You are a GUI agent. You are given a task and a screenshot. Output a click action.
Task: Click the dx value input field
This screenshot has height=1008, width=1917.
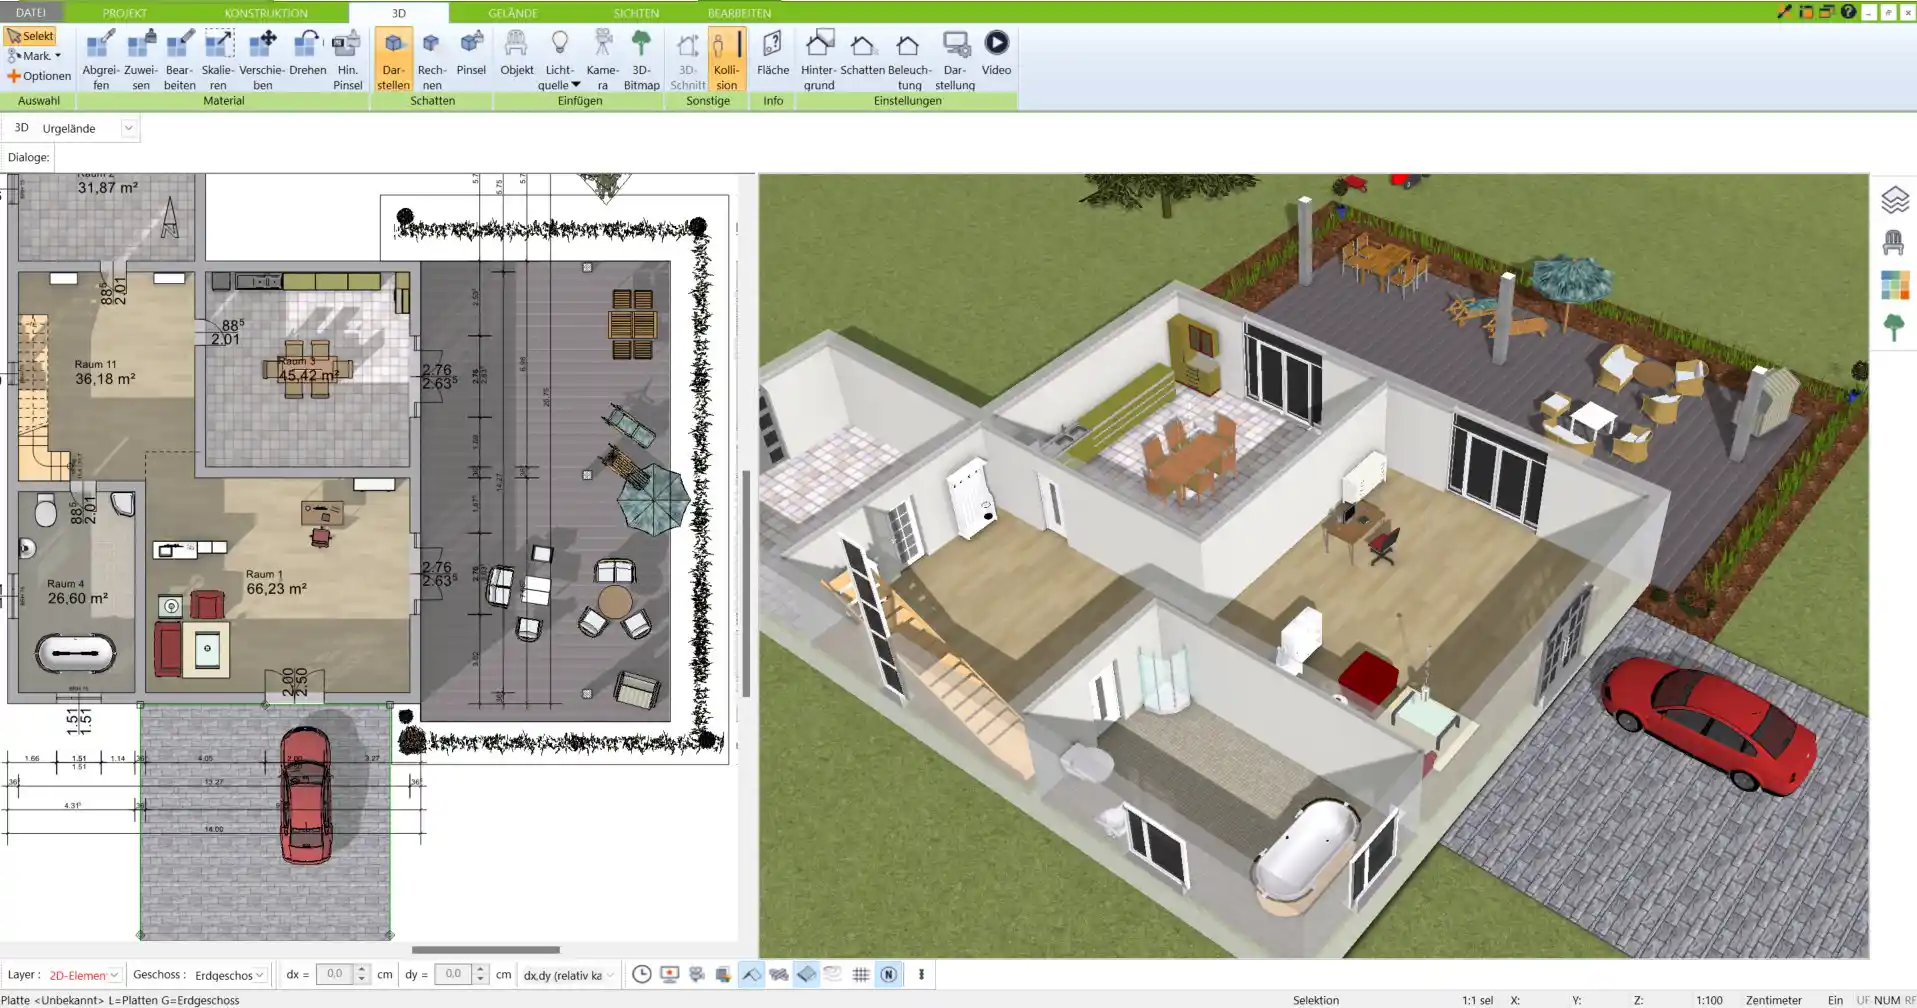pyautogui.click(x=334, y=974)
